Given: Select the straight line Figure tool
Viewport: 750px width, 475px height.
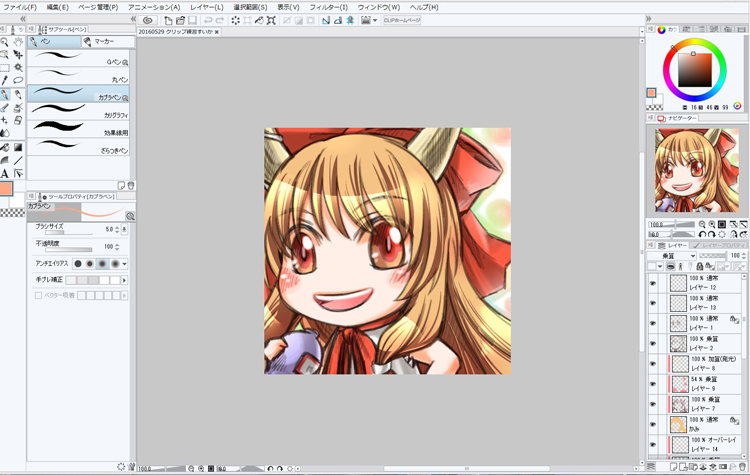Looking at the screenshot, I should click(x=18, y=160).
